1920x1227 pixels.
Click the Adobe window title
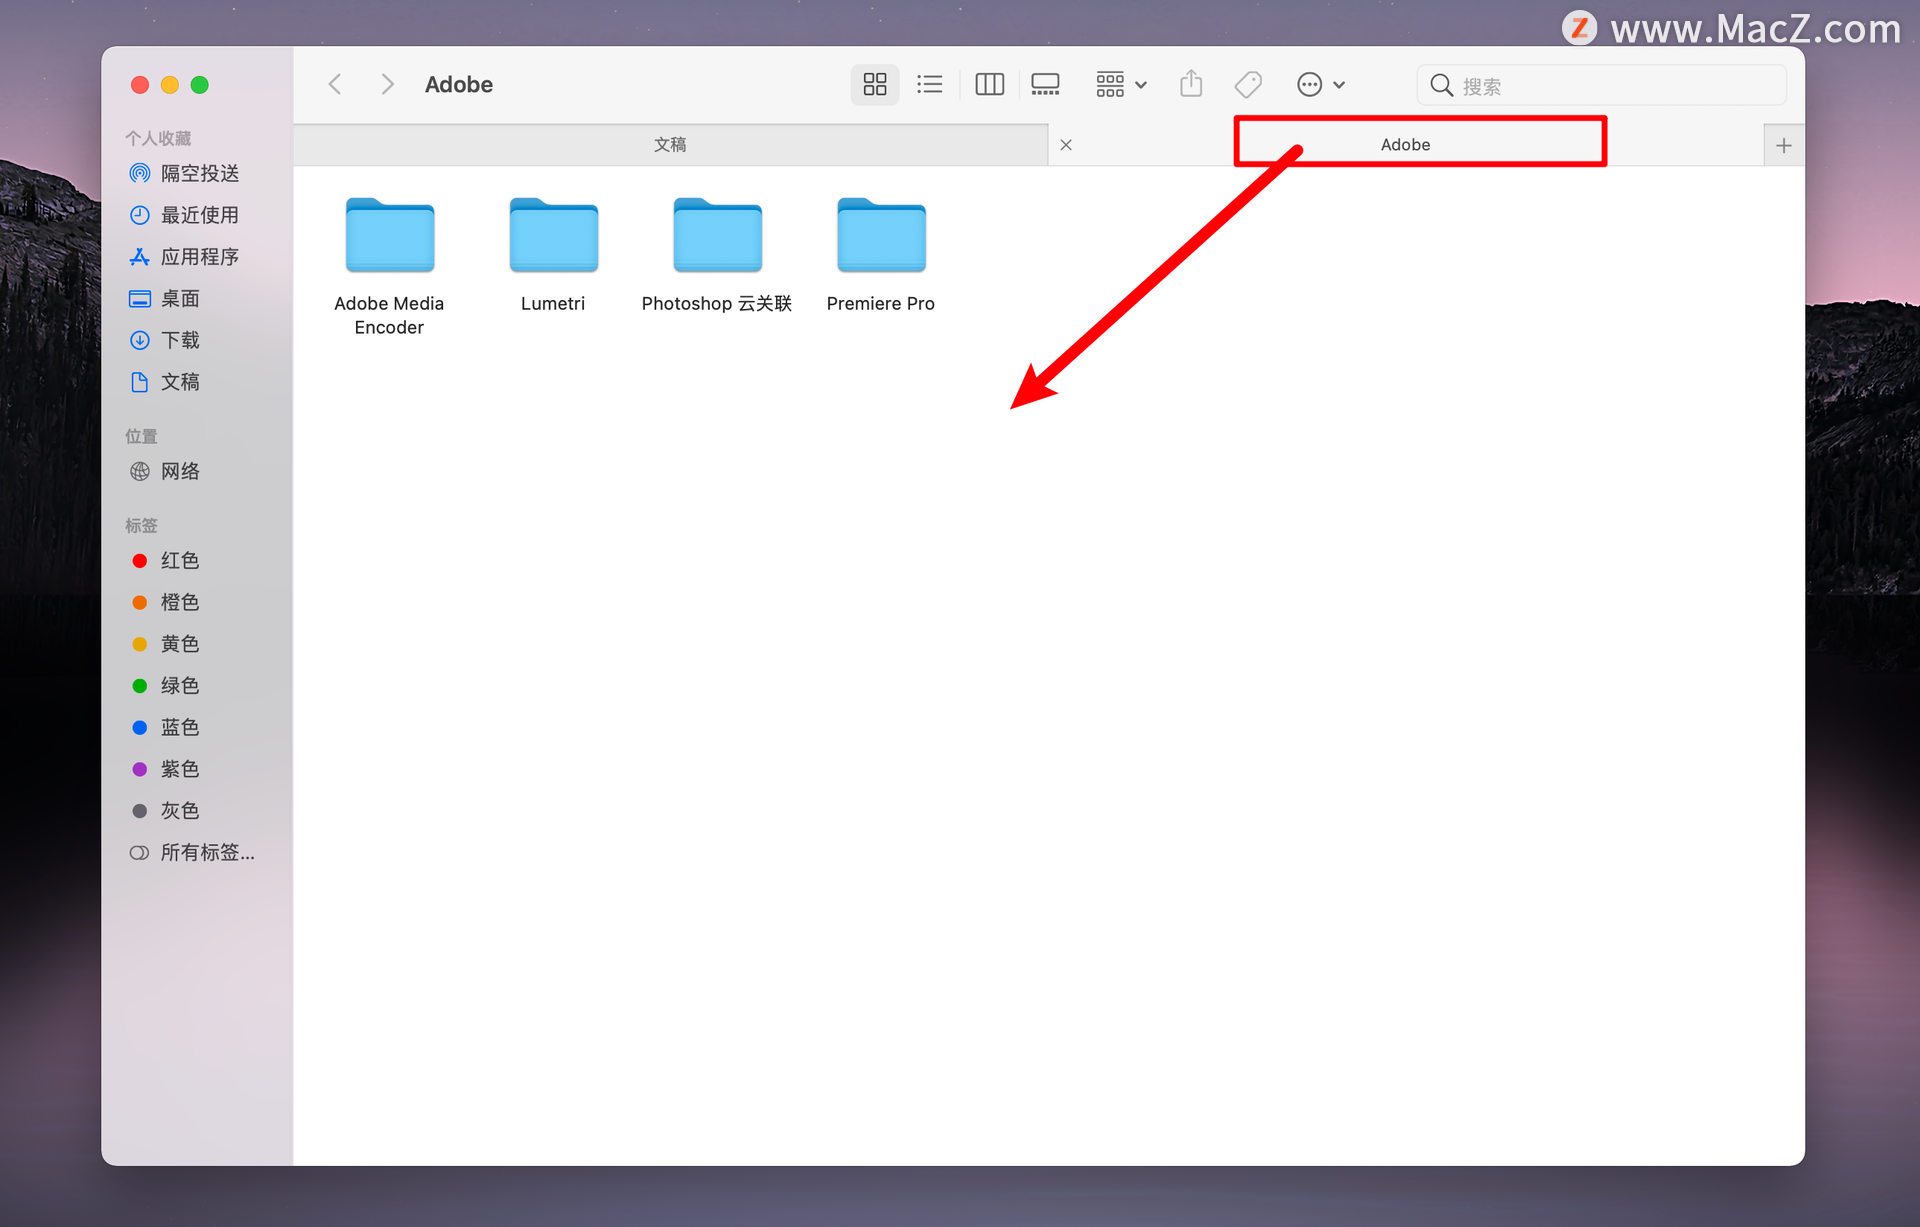click(x=459, y=85)
